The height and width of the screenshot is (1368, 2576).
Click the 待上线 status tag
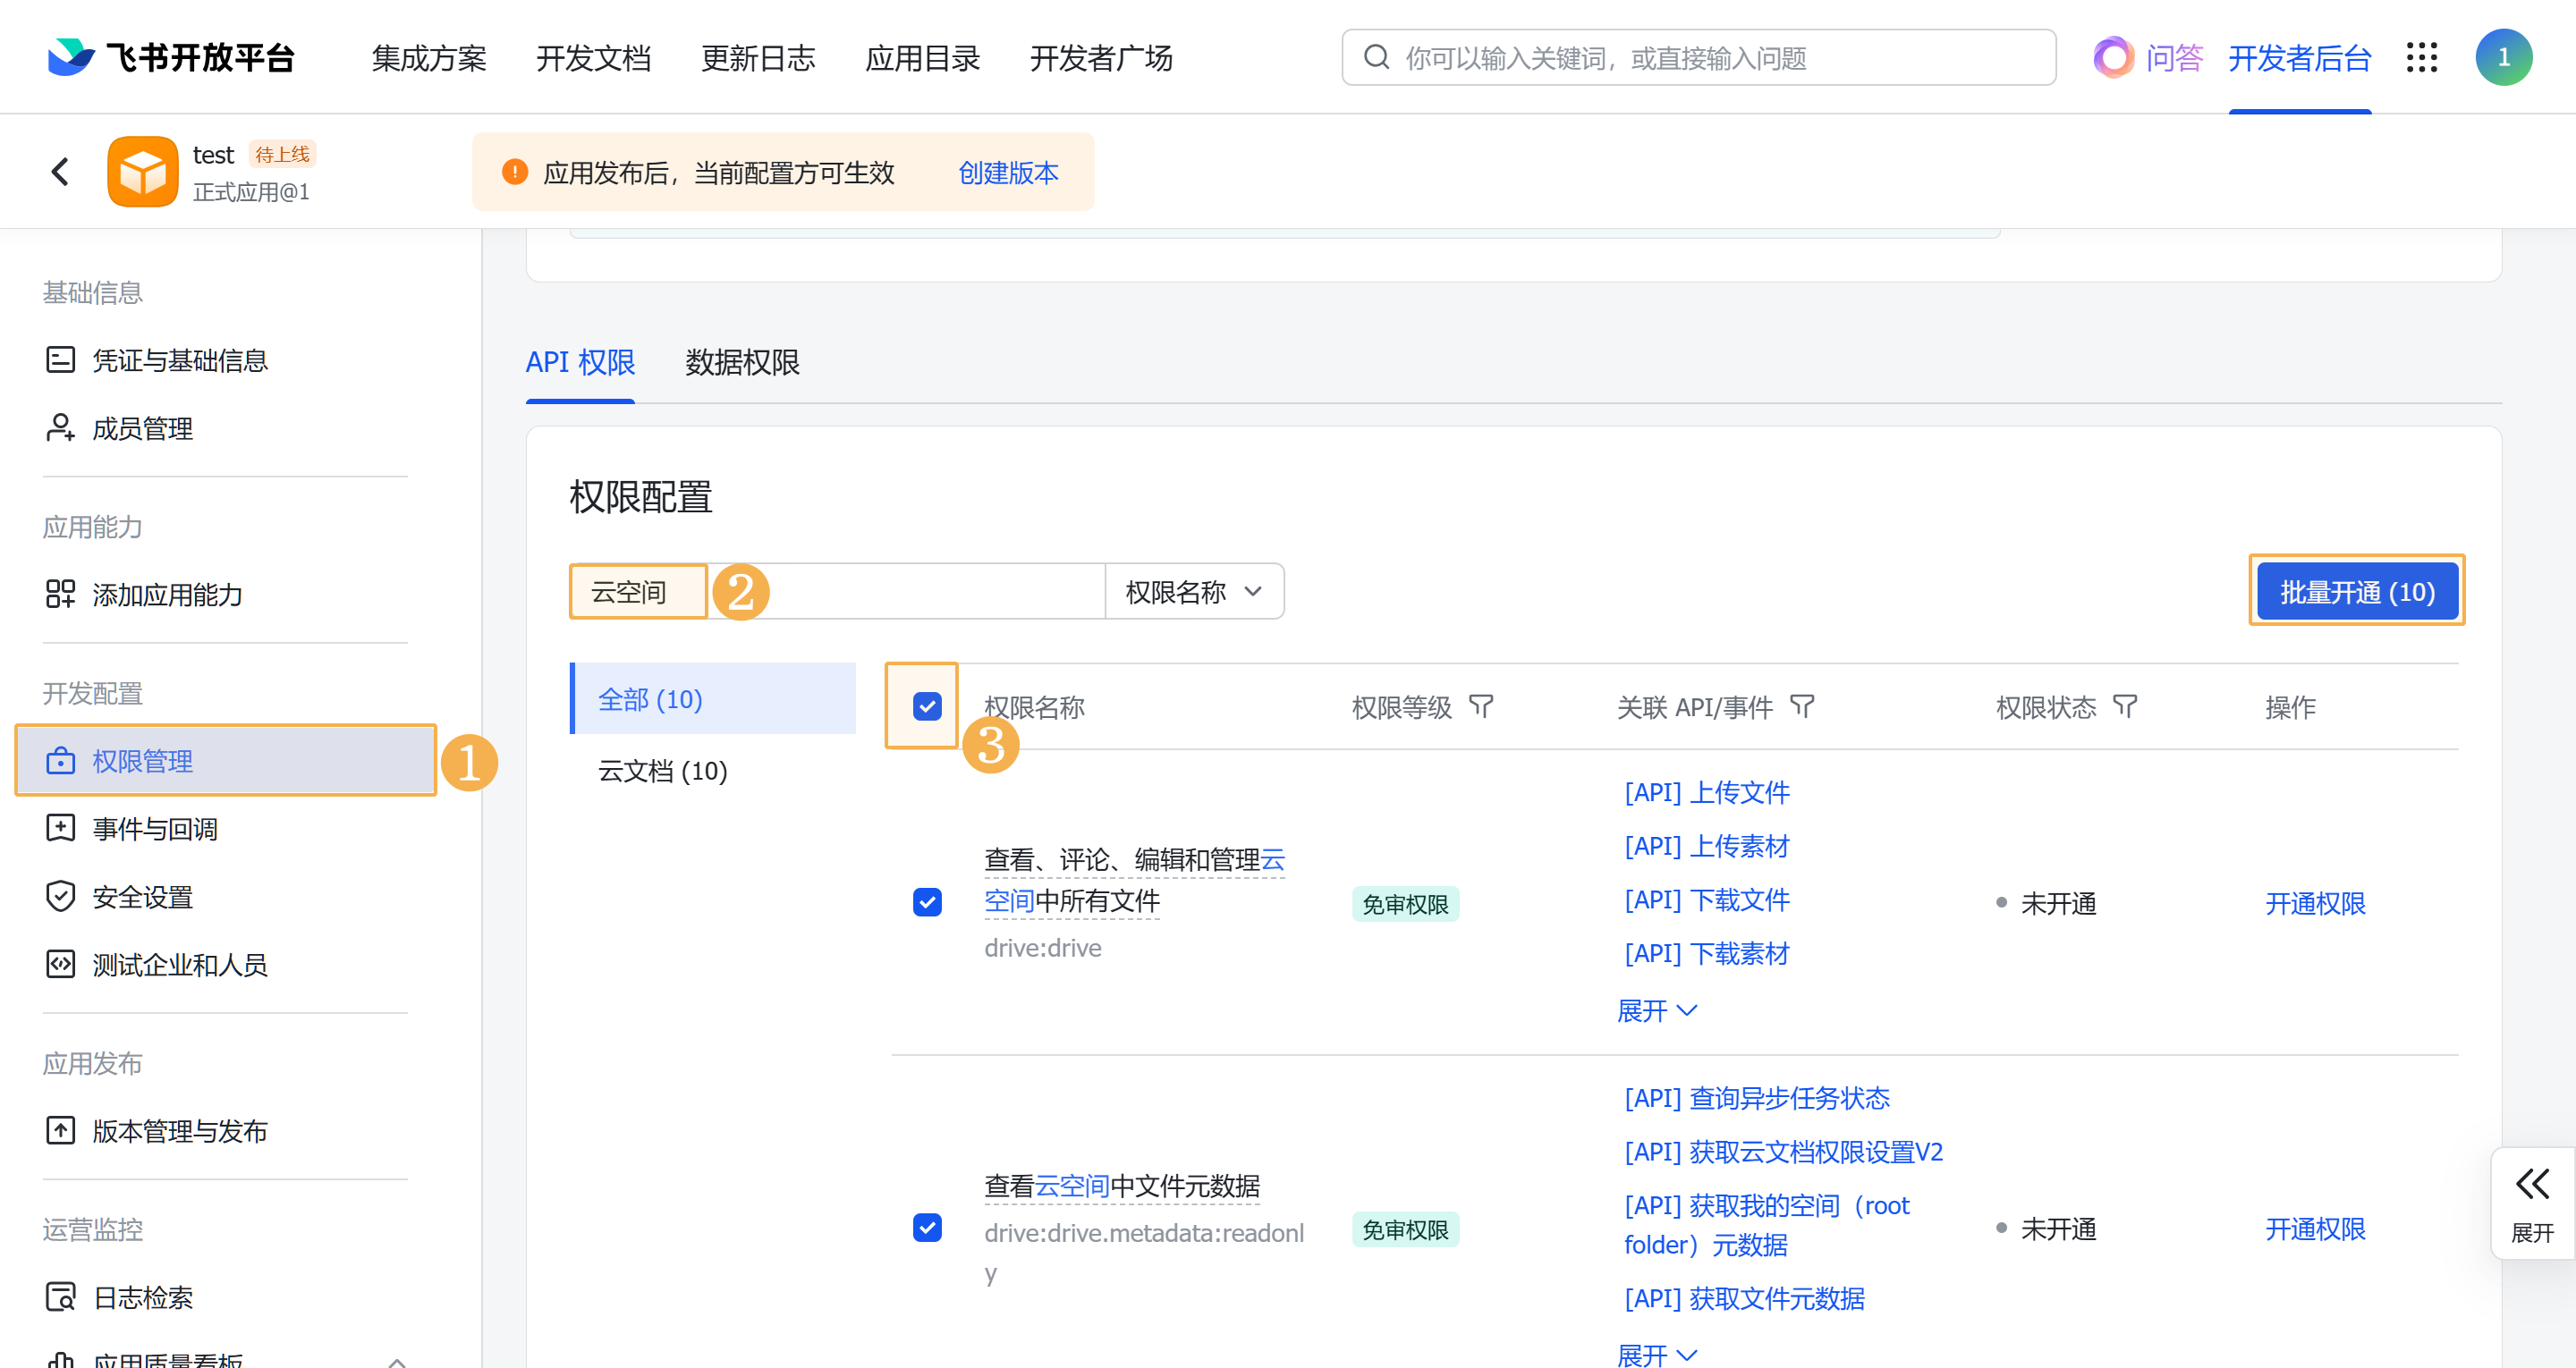click(x=281, y=154)
